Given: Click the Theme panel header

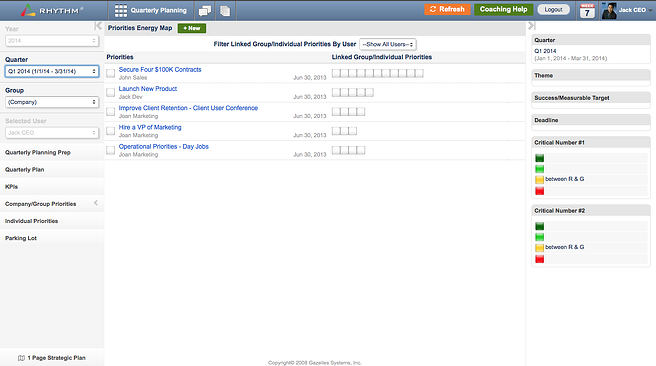Looking at the screenshot, I should (591, 75).
